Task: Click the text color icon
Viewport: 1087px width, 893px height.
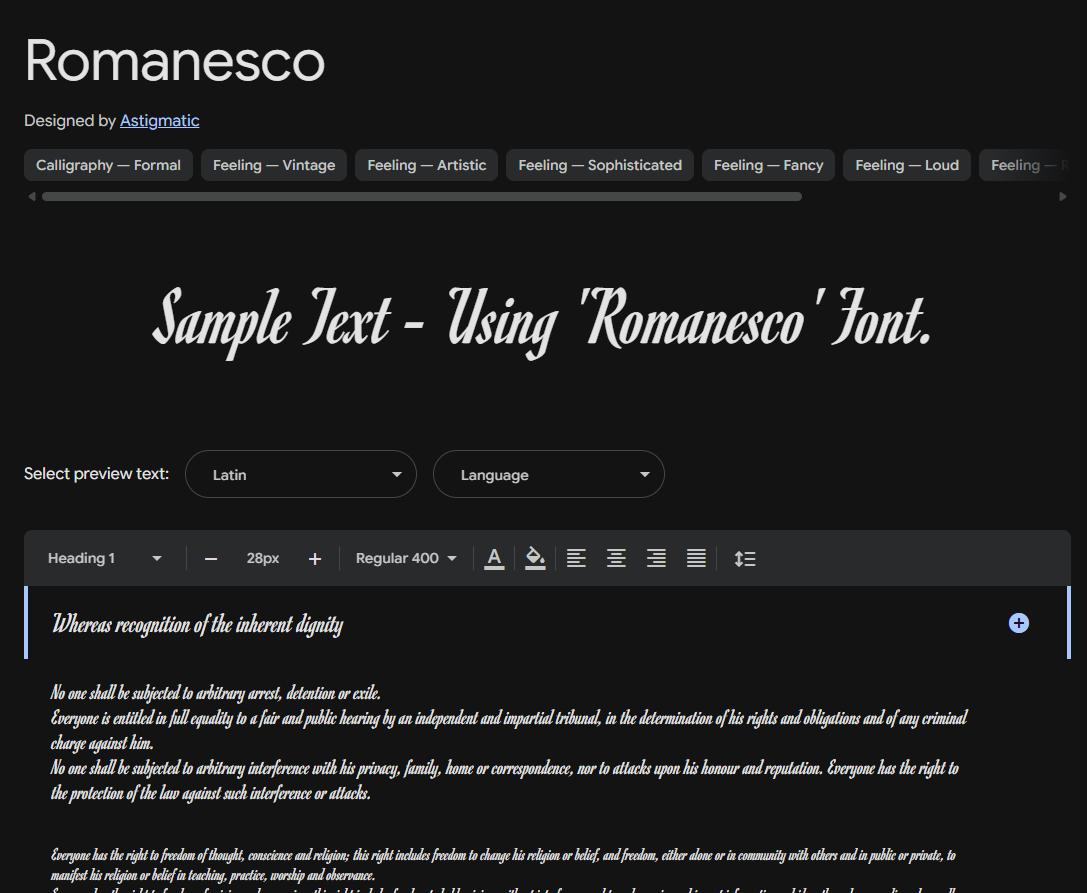Action: 494,558
